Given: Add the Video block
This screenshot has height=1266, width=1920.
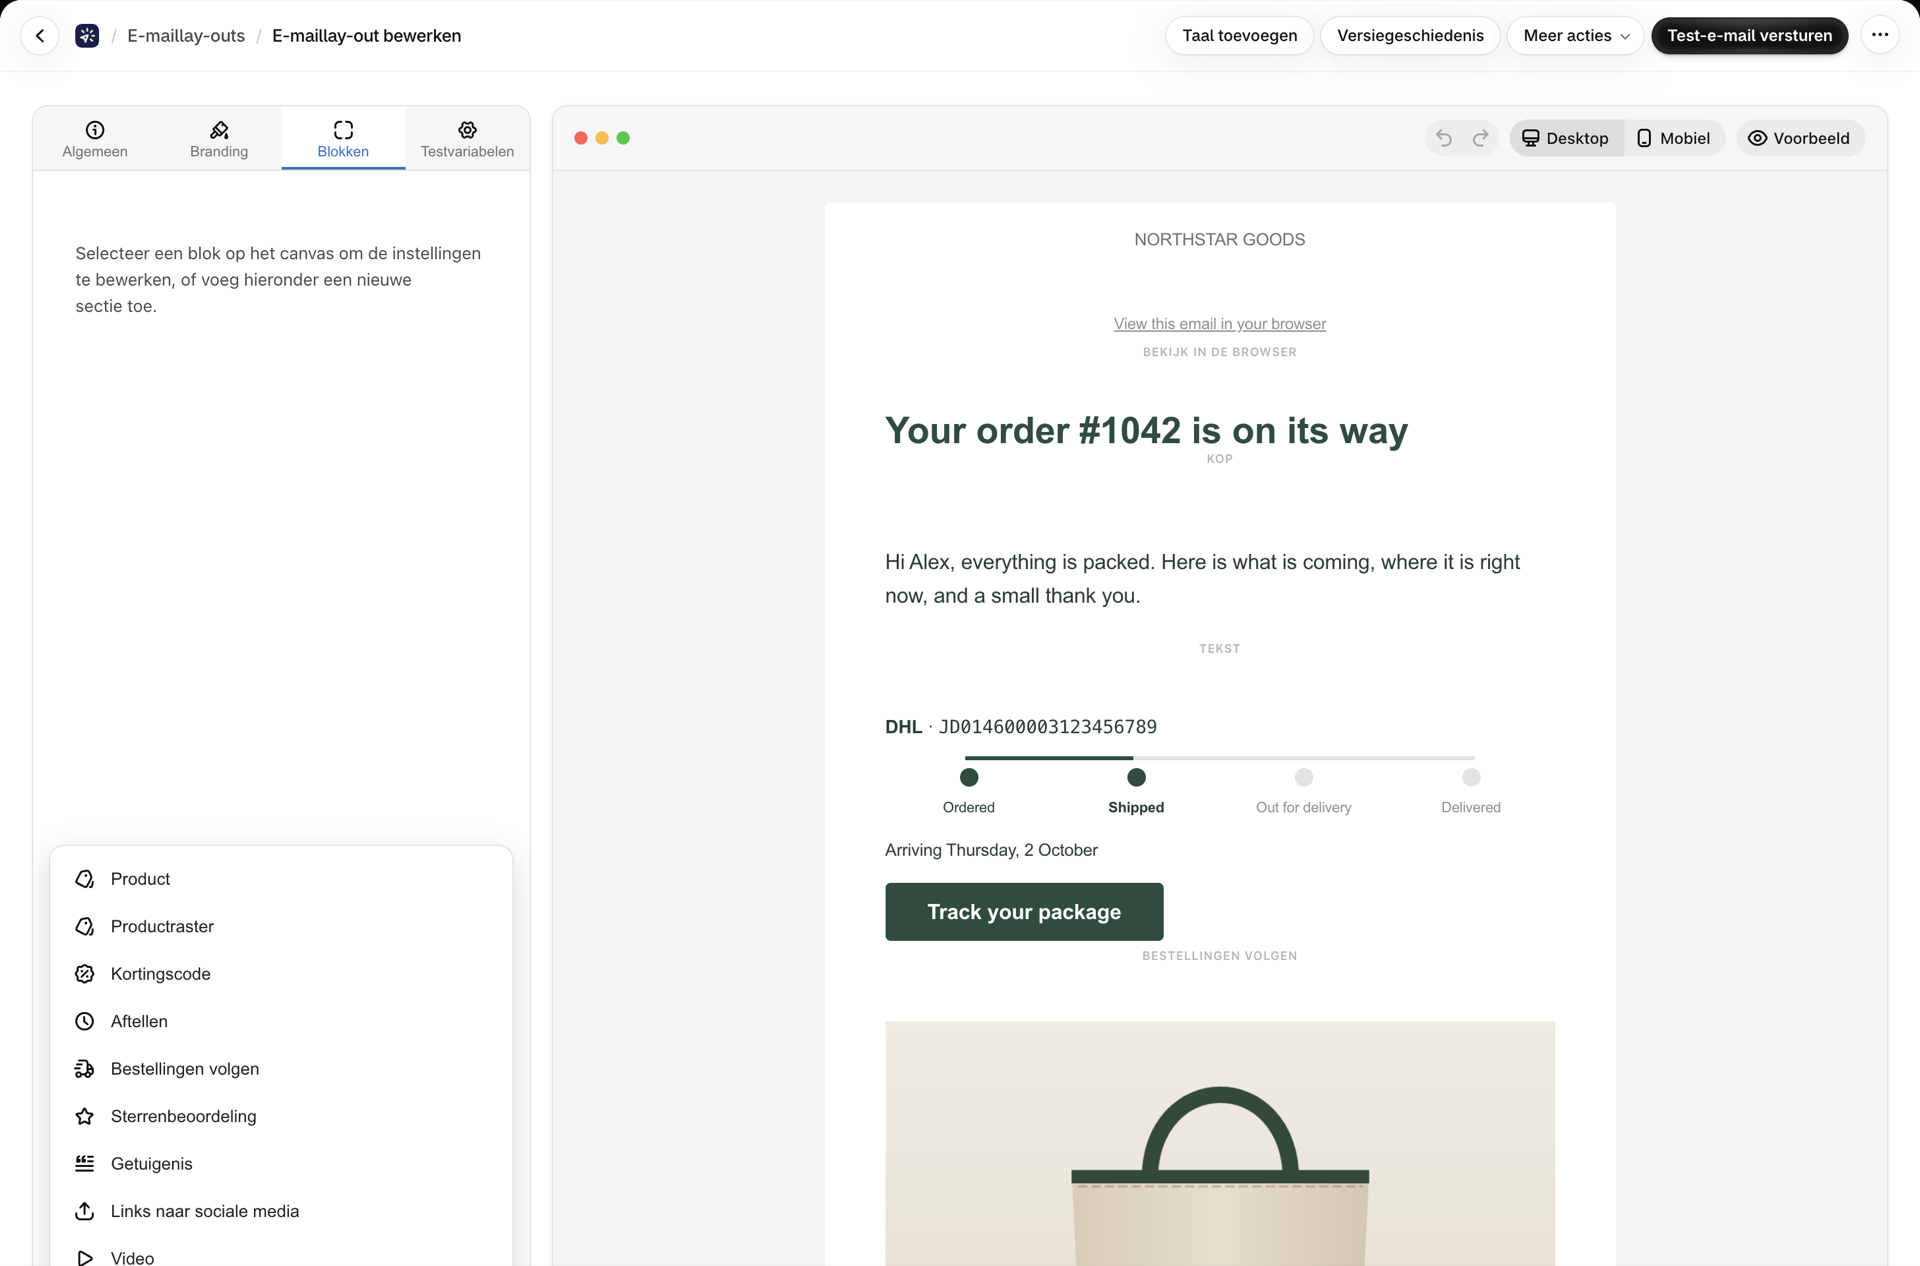Looking at the screenshot, I should (x=281, y=1256).
